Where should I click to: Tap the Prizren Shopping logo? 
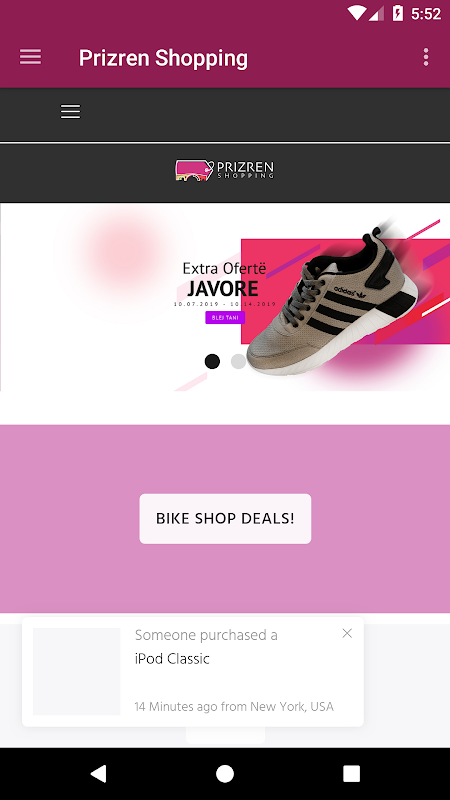[224, 170]
